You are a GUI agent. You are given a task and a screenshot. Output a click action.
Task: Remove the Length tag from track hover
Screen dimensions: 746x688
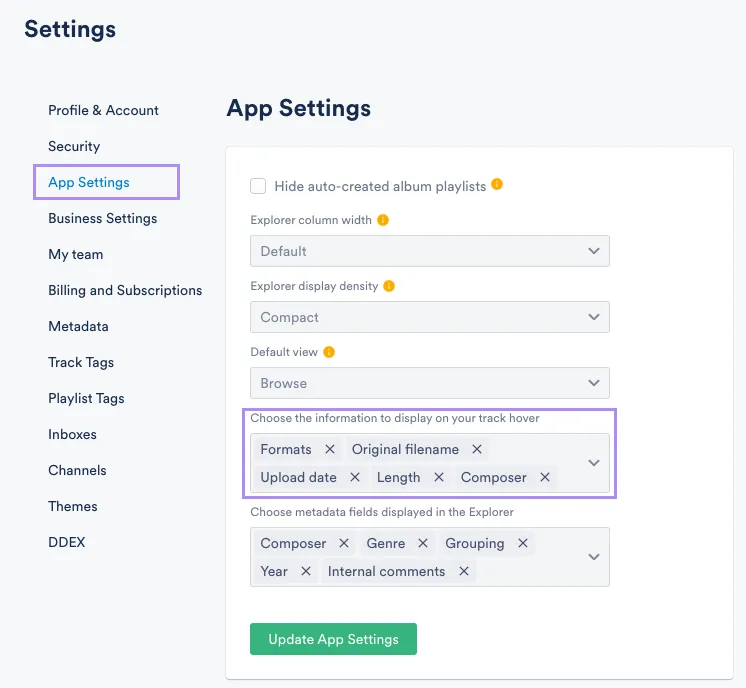[x=439, y=478]
